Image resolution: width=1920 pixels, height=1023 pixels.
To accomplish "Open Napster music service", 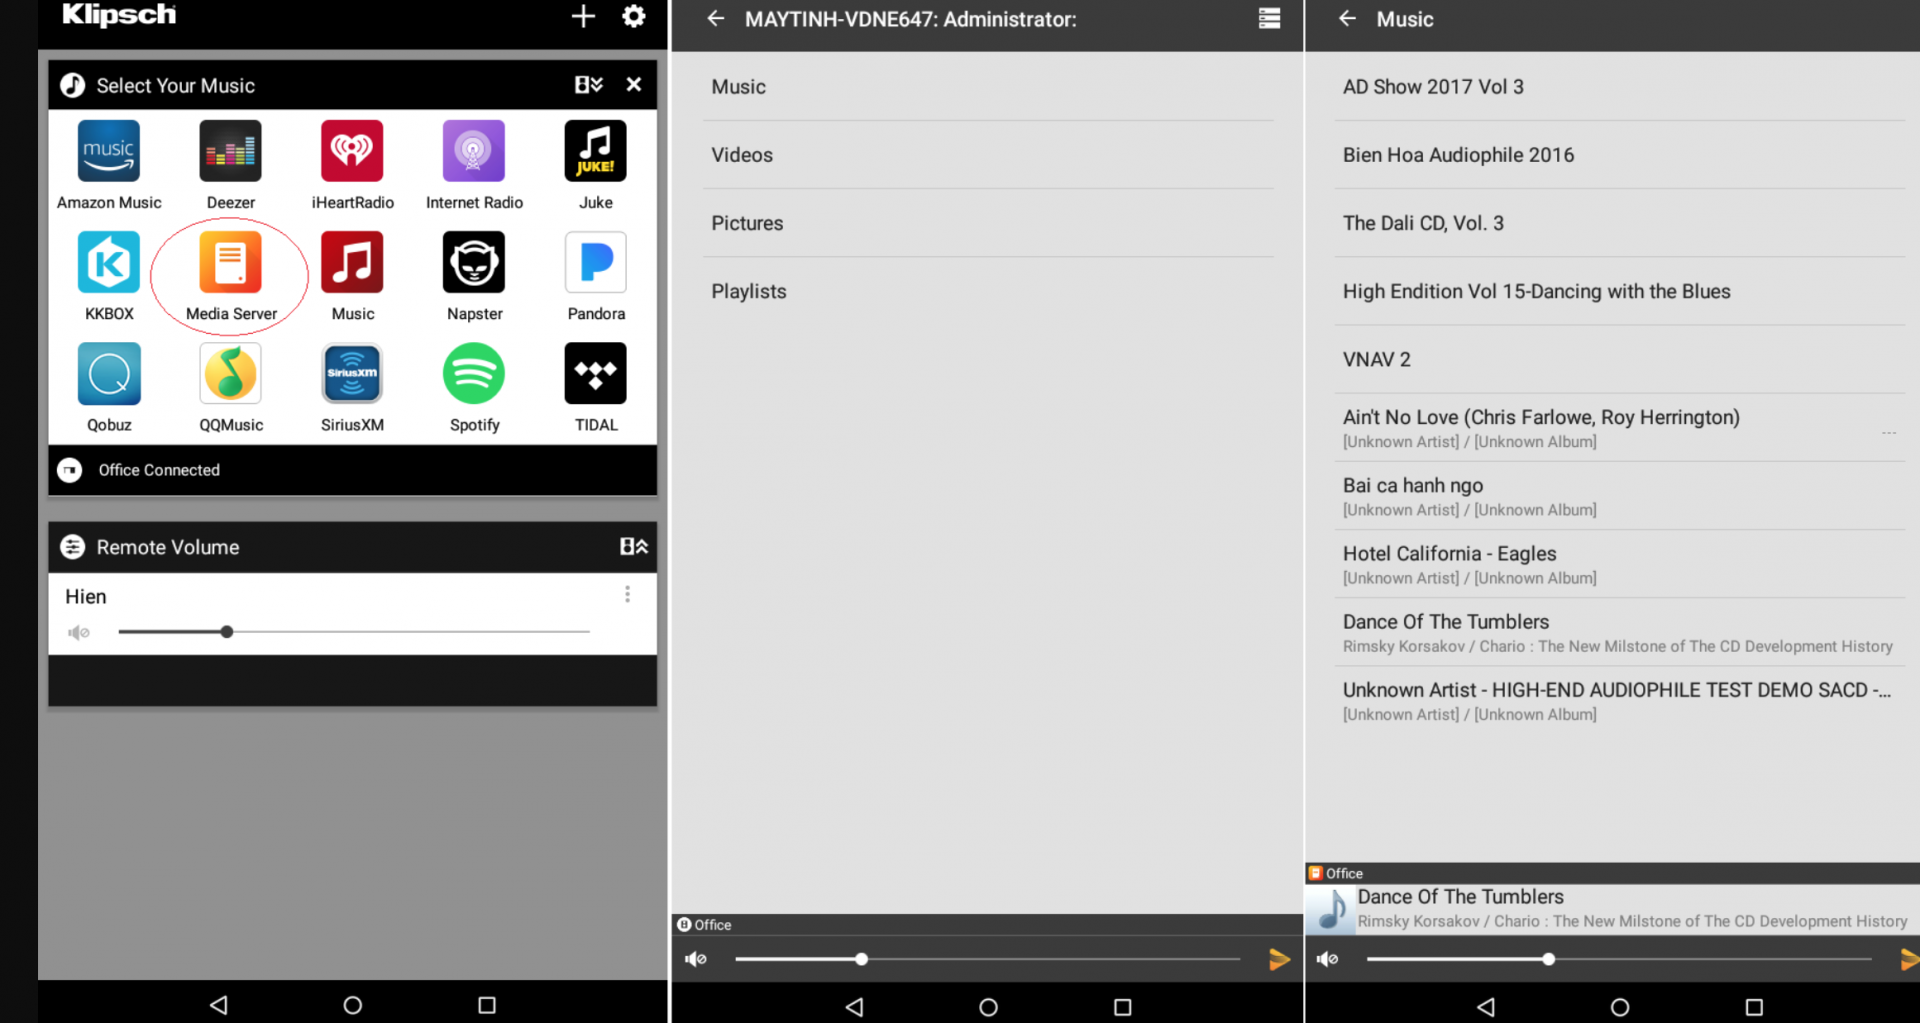I will pyautogui.click(x=474, y=262).
